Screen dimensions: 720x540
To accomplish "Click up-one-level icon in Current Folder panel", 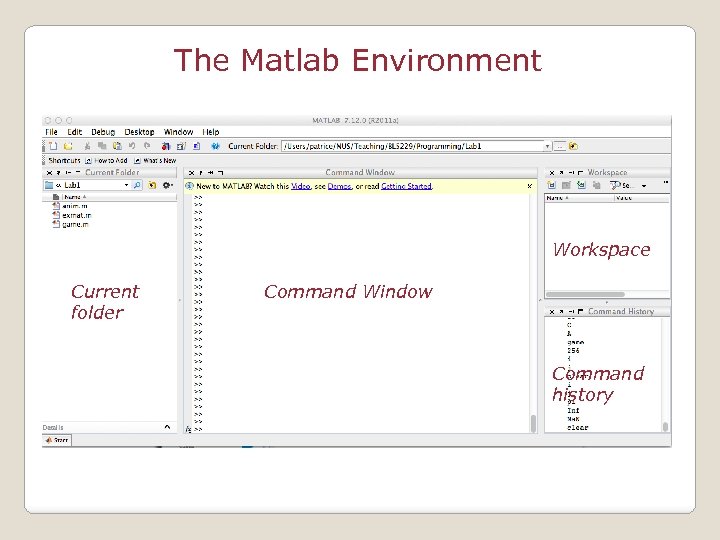I will tap(152, 185).
